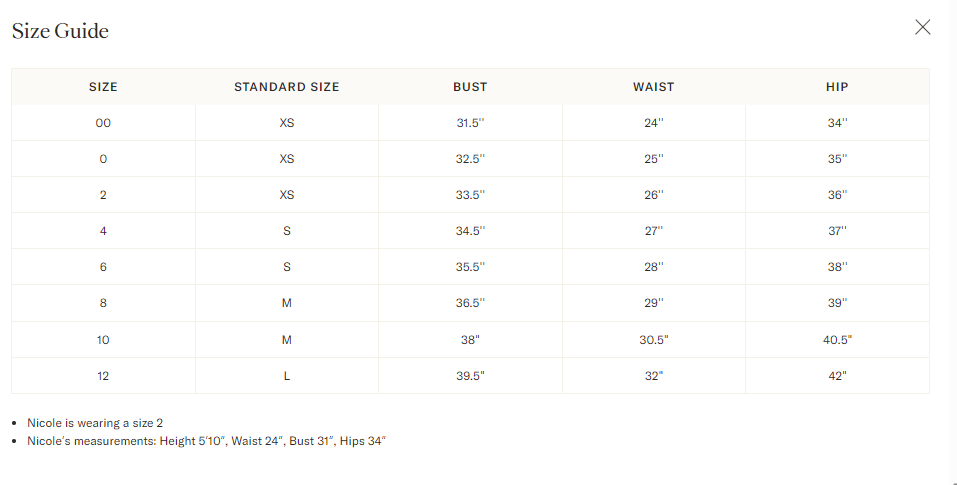
Task: Click the 36.5'' bust value
Action: [x=470, y=304]
